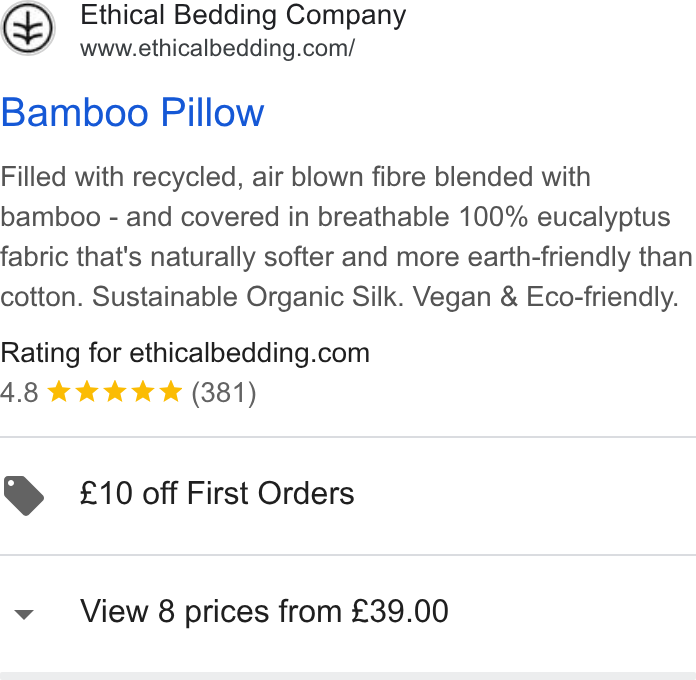Expand prices using the small down arrow

pyautogui.click(x=24, y=614)
